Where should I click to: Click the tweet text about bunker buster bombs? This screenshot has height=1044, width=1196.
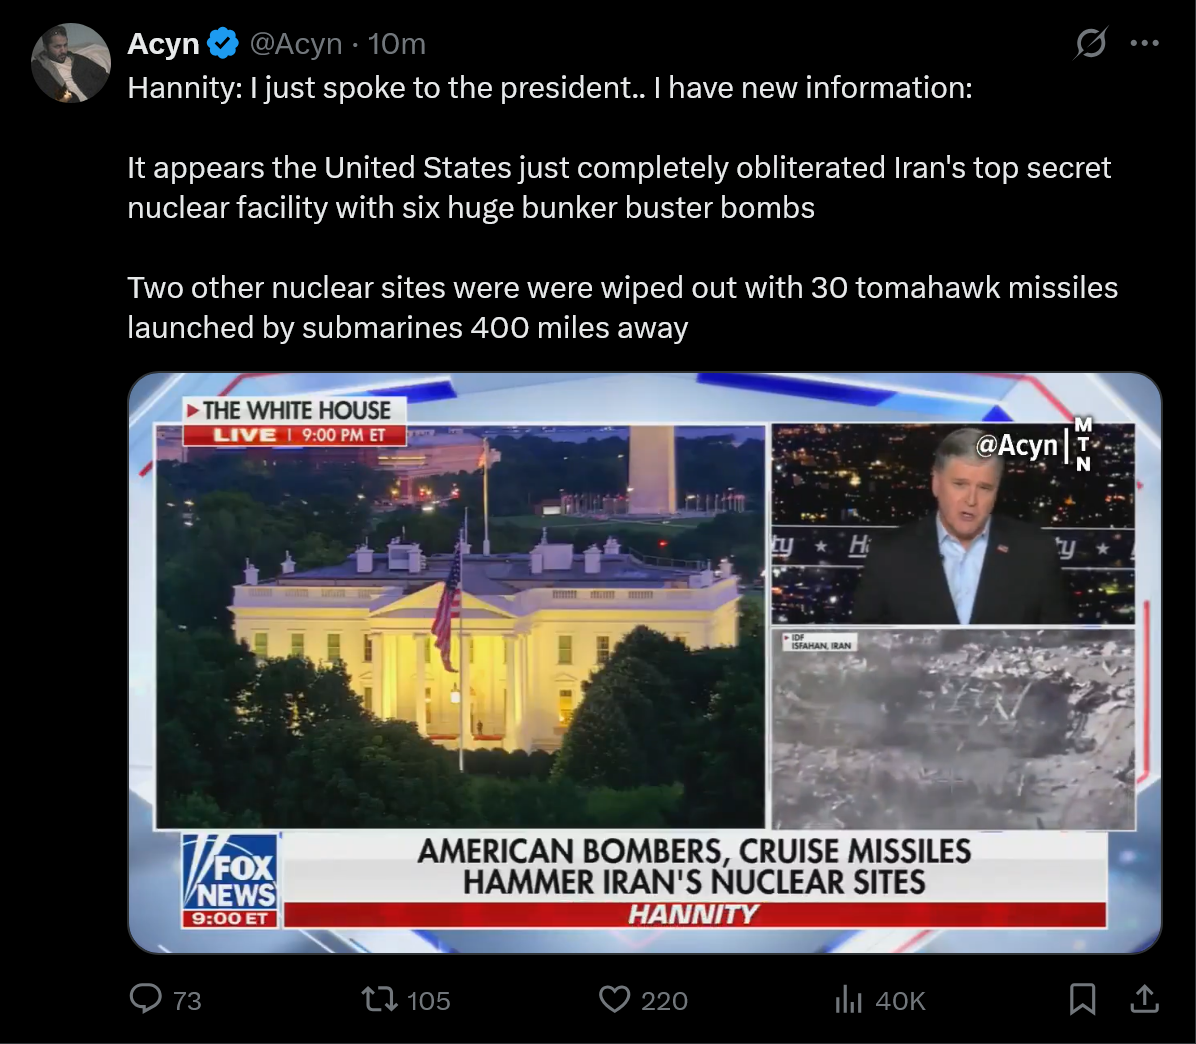pyautogui.click(x=619, y=188)
